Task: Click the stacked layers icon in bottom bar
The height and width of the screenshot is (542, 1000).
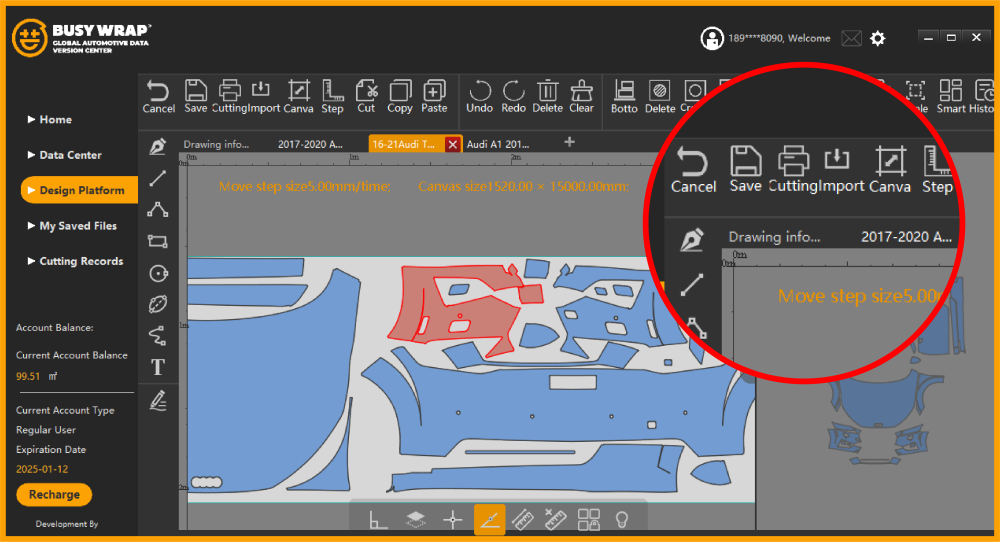Action: (415, 520)
